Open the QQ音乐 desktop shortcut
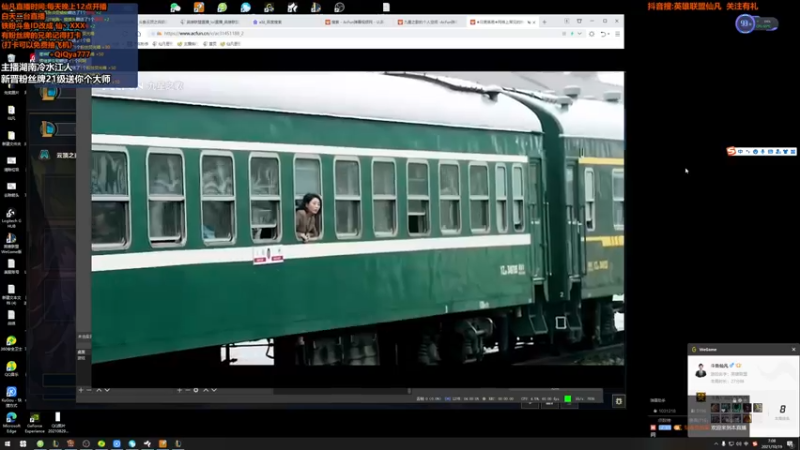Screen dimensions: 800x450 (11, 369)
